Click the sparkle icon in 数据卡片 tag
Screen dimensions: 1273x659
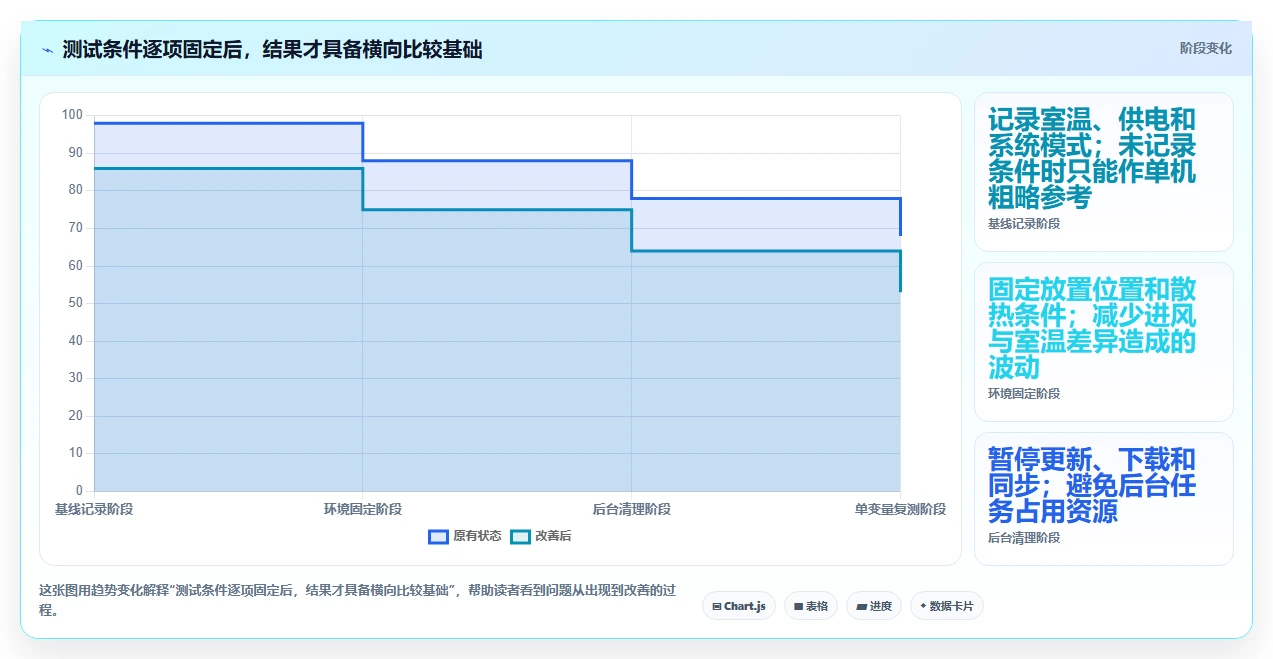923,606
